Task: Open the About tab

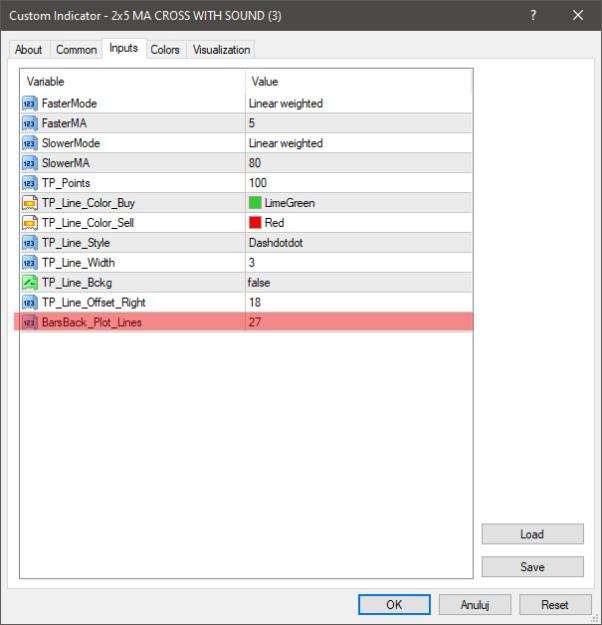Action: pyautogui.click(x=29, y=50)
